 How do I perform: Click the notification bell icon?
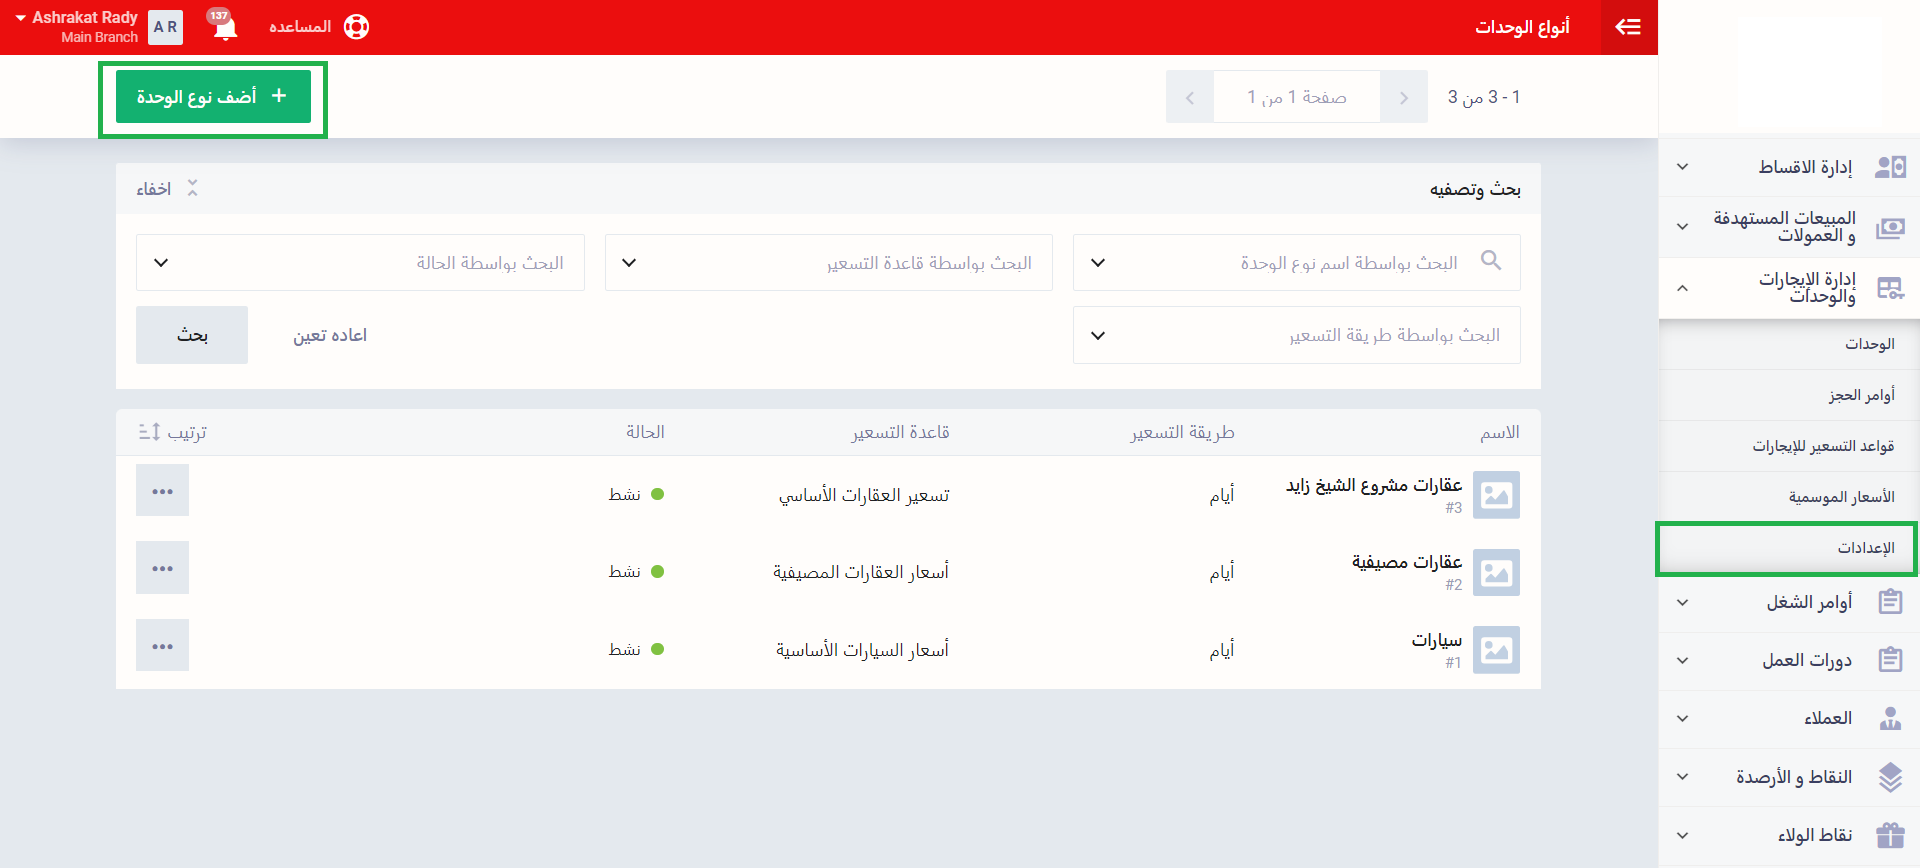(x=225, y=27)
